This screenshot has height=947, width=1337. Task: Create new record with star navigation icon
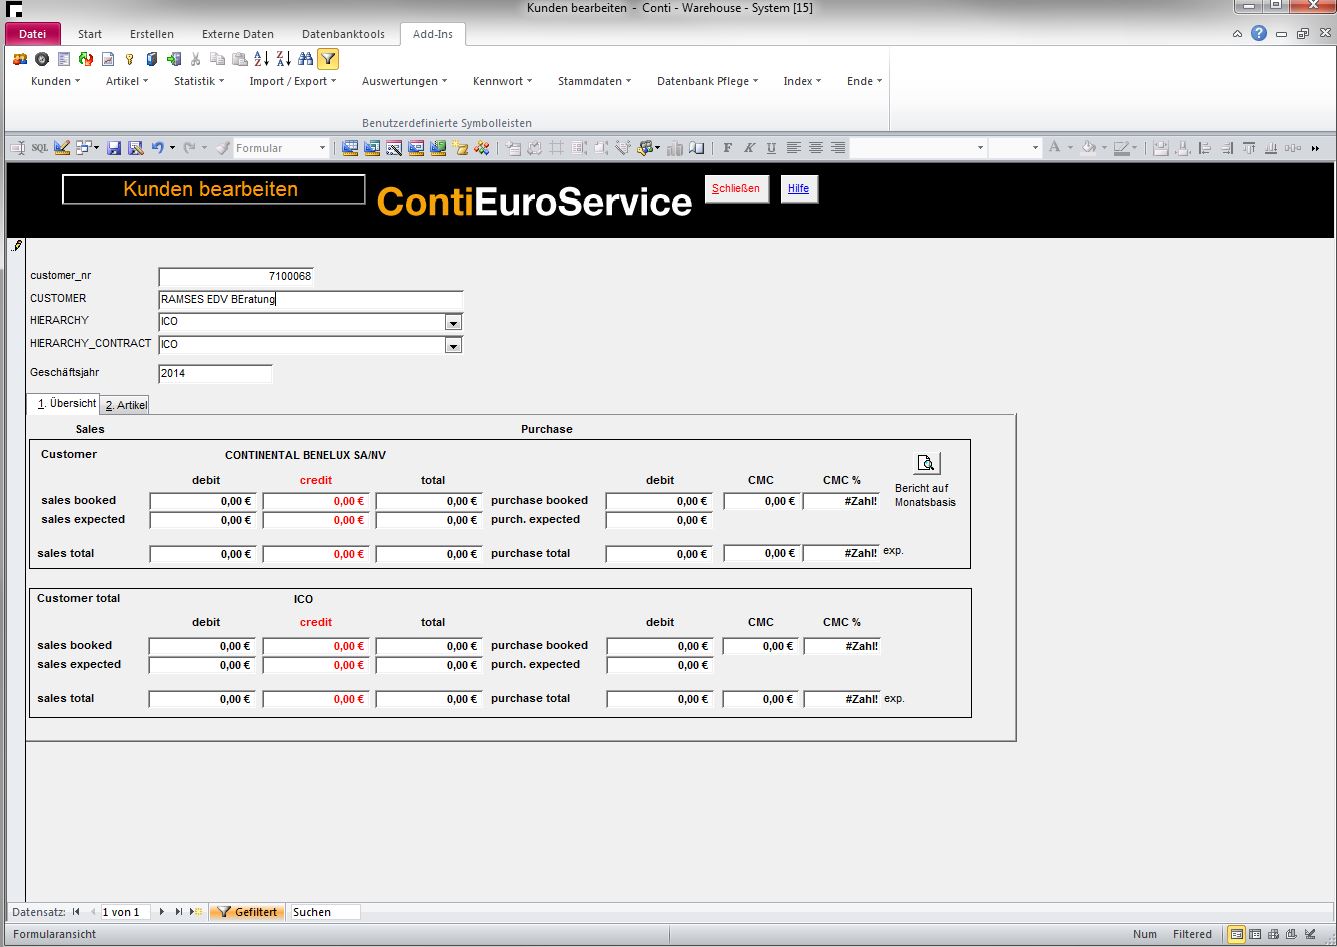(196, 912)
